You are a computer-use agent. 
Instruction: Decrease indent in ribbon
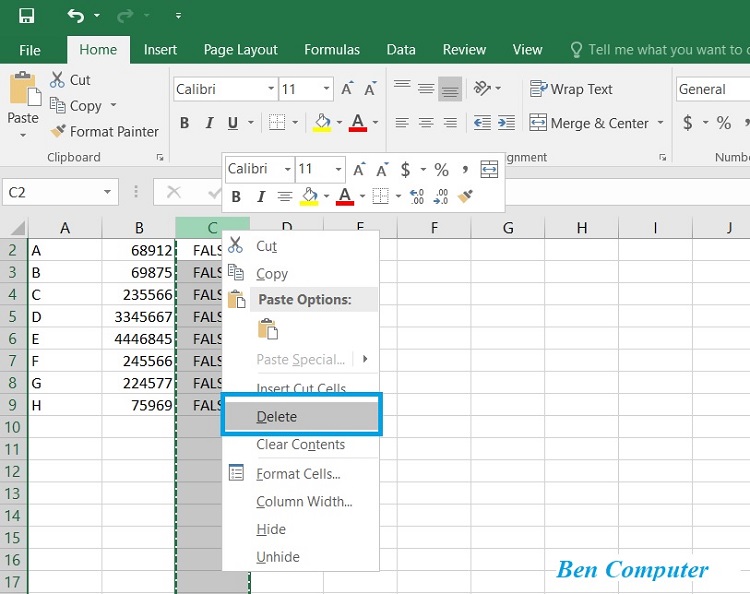[482, 123]
